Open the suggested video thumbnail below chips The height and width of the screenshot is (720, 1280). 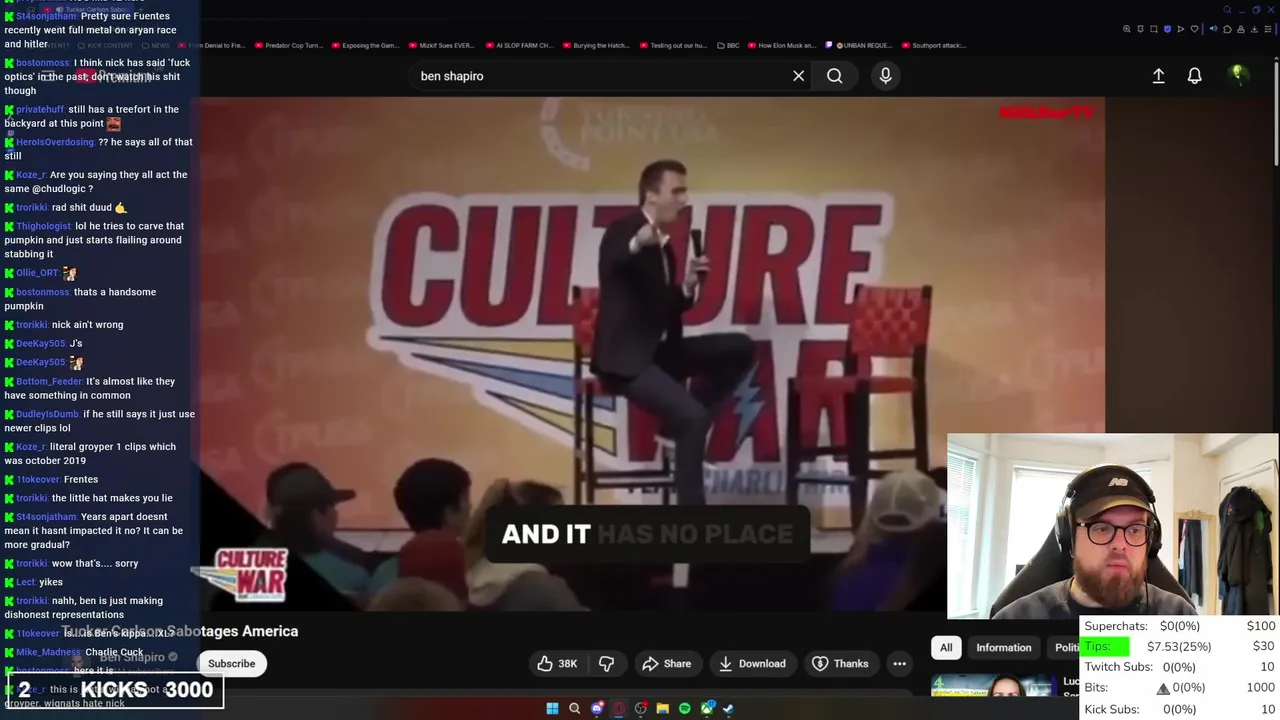993,686
